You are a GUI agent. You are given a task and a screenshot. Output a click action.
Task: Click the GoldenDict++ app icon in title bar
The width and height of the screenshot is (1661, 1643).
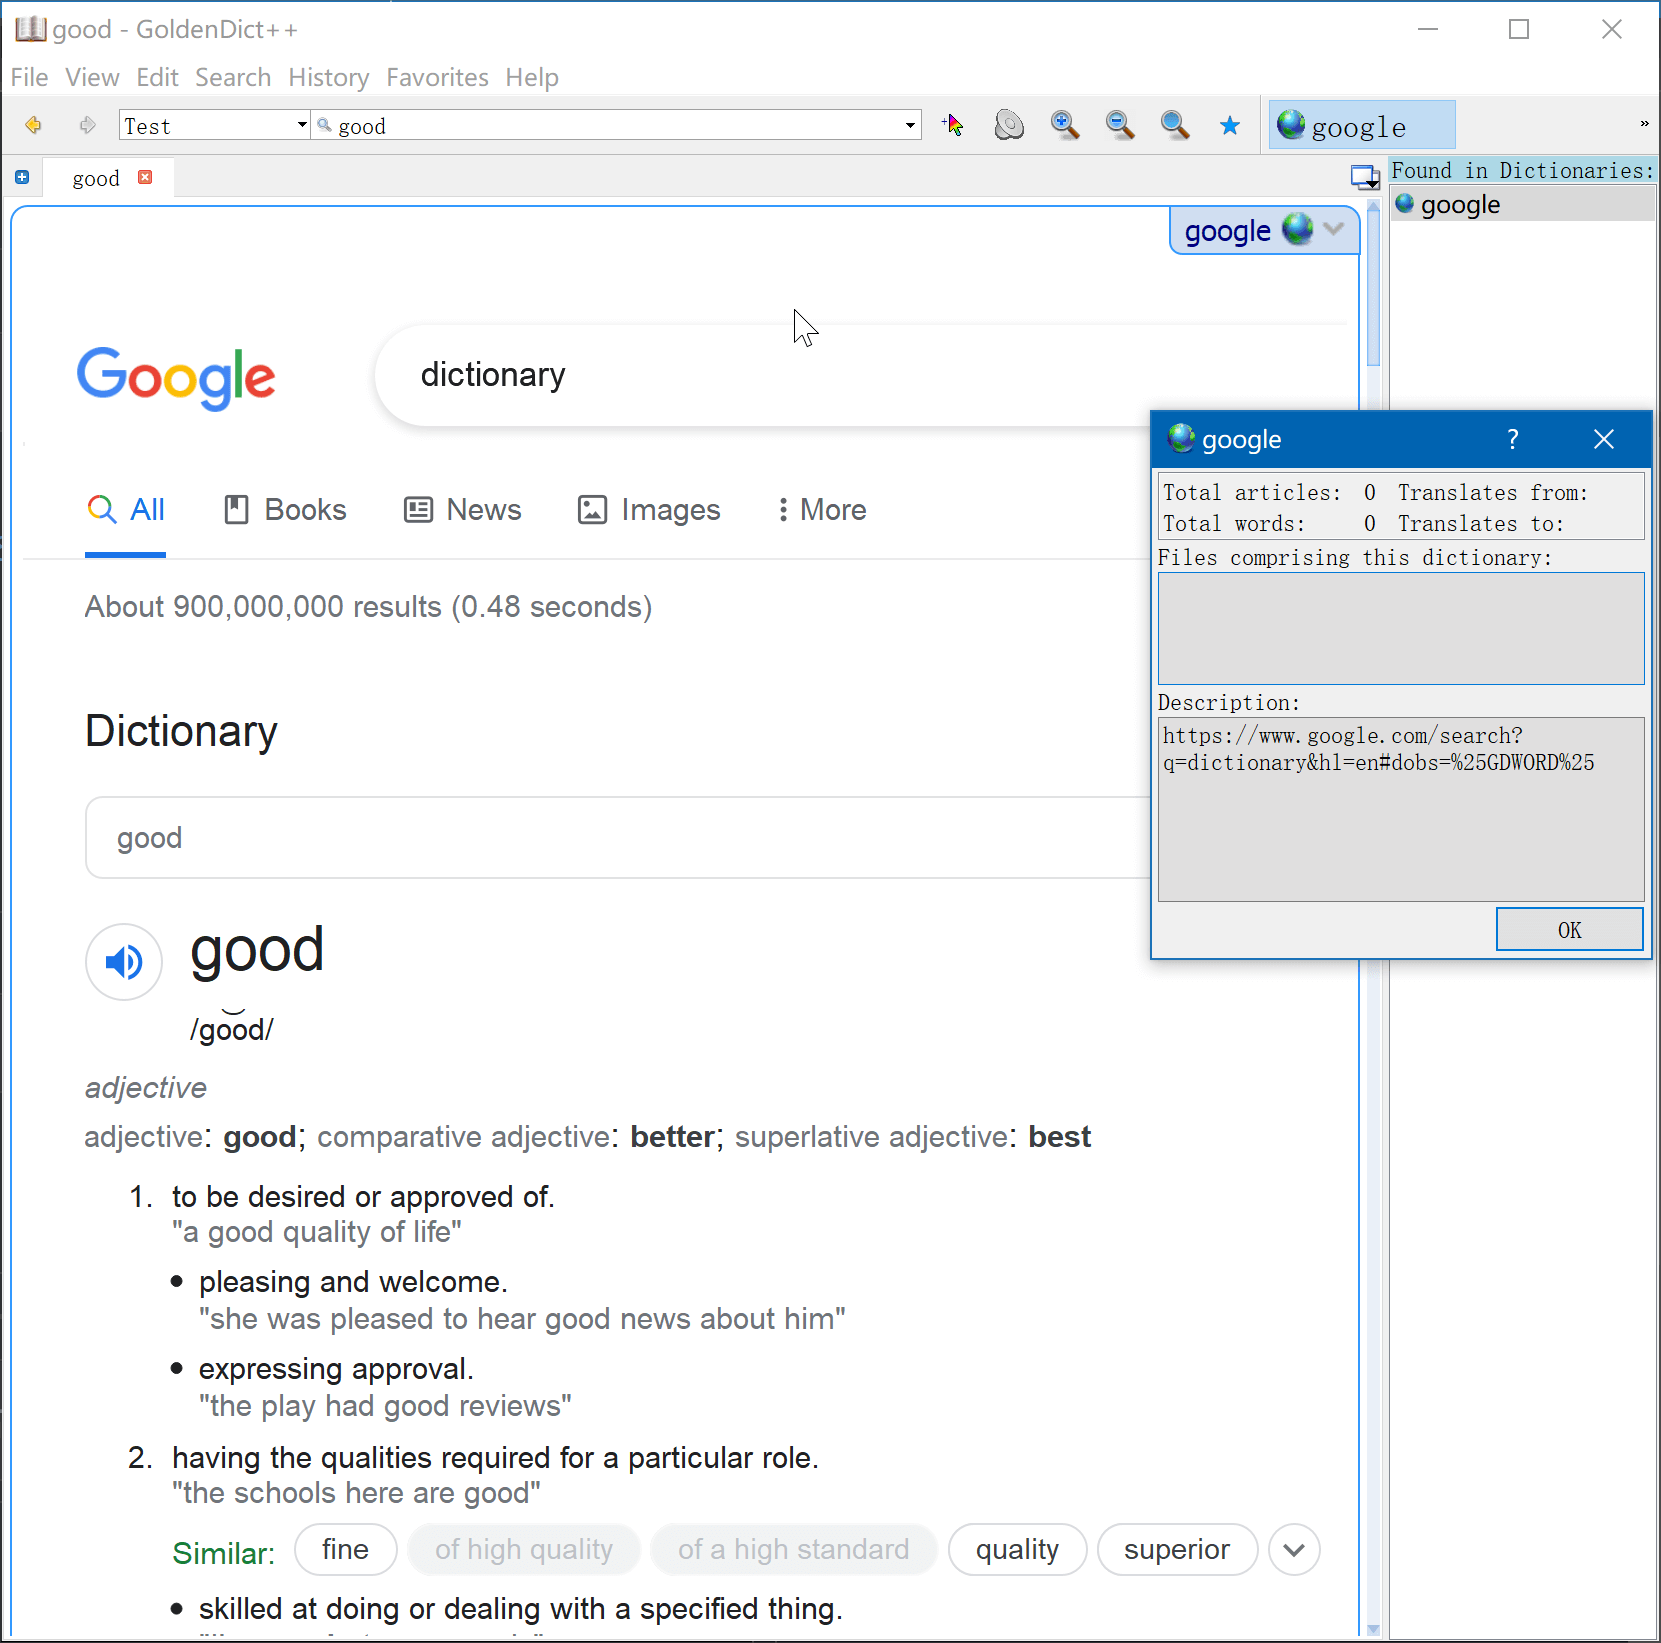tap(30, 29)
